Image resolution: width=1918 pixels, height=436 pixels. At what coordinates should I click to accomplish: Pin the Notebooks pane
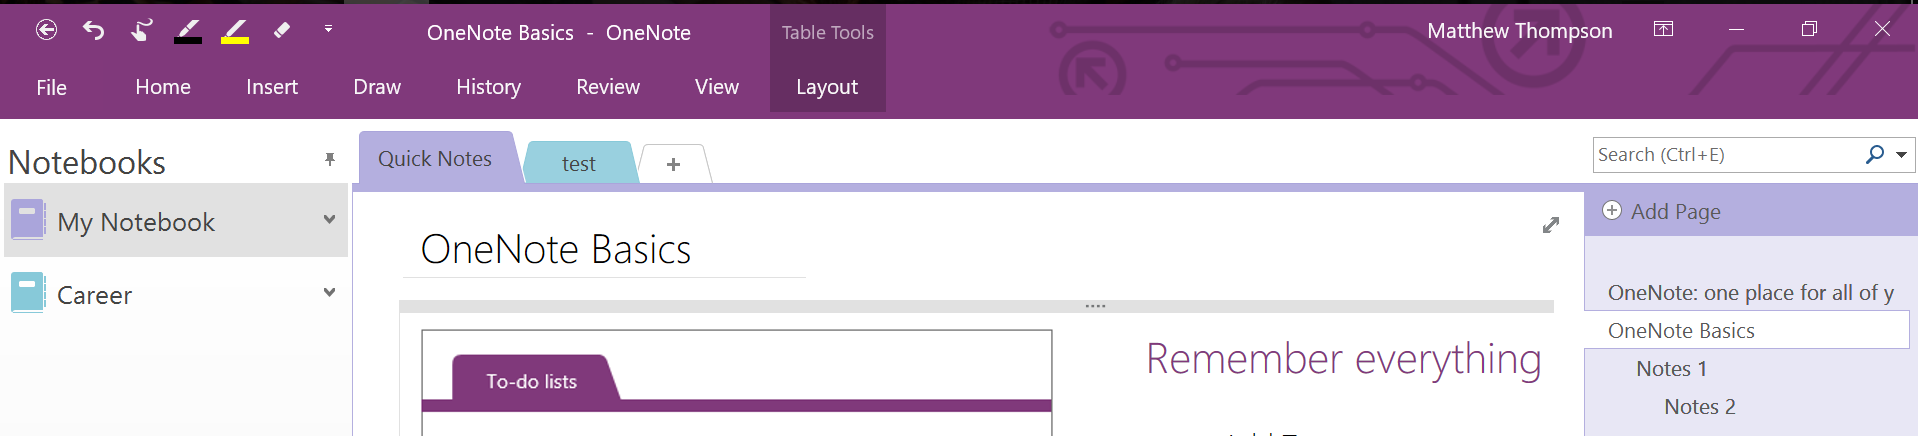[329, 159]
